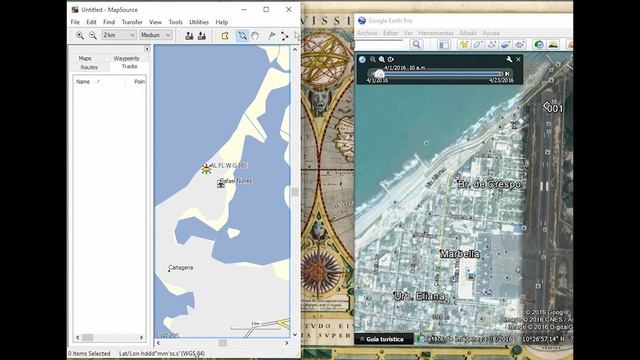Close the Google Earth time slider panel
The height and width of the screenshot is (360, 640).
tap(518, 60)
